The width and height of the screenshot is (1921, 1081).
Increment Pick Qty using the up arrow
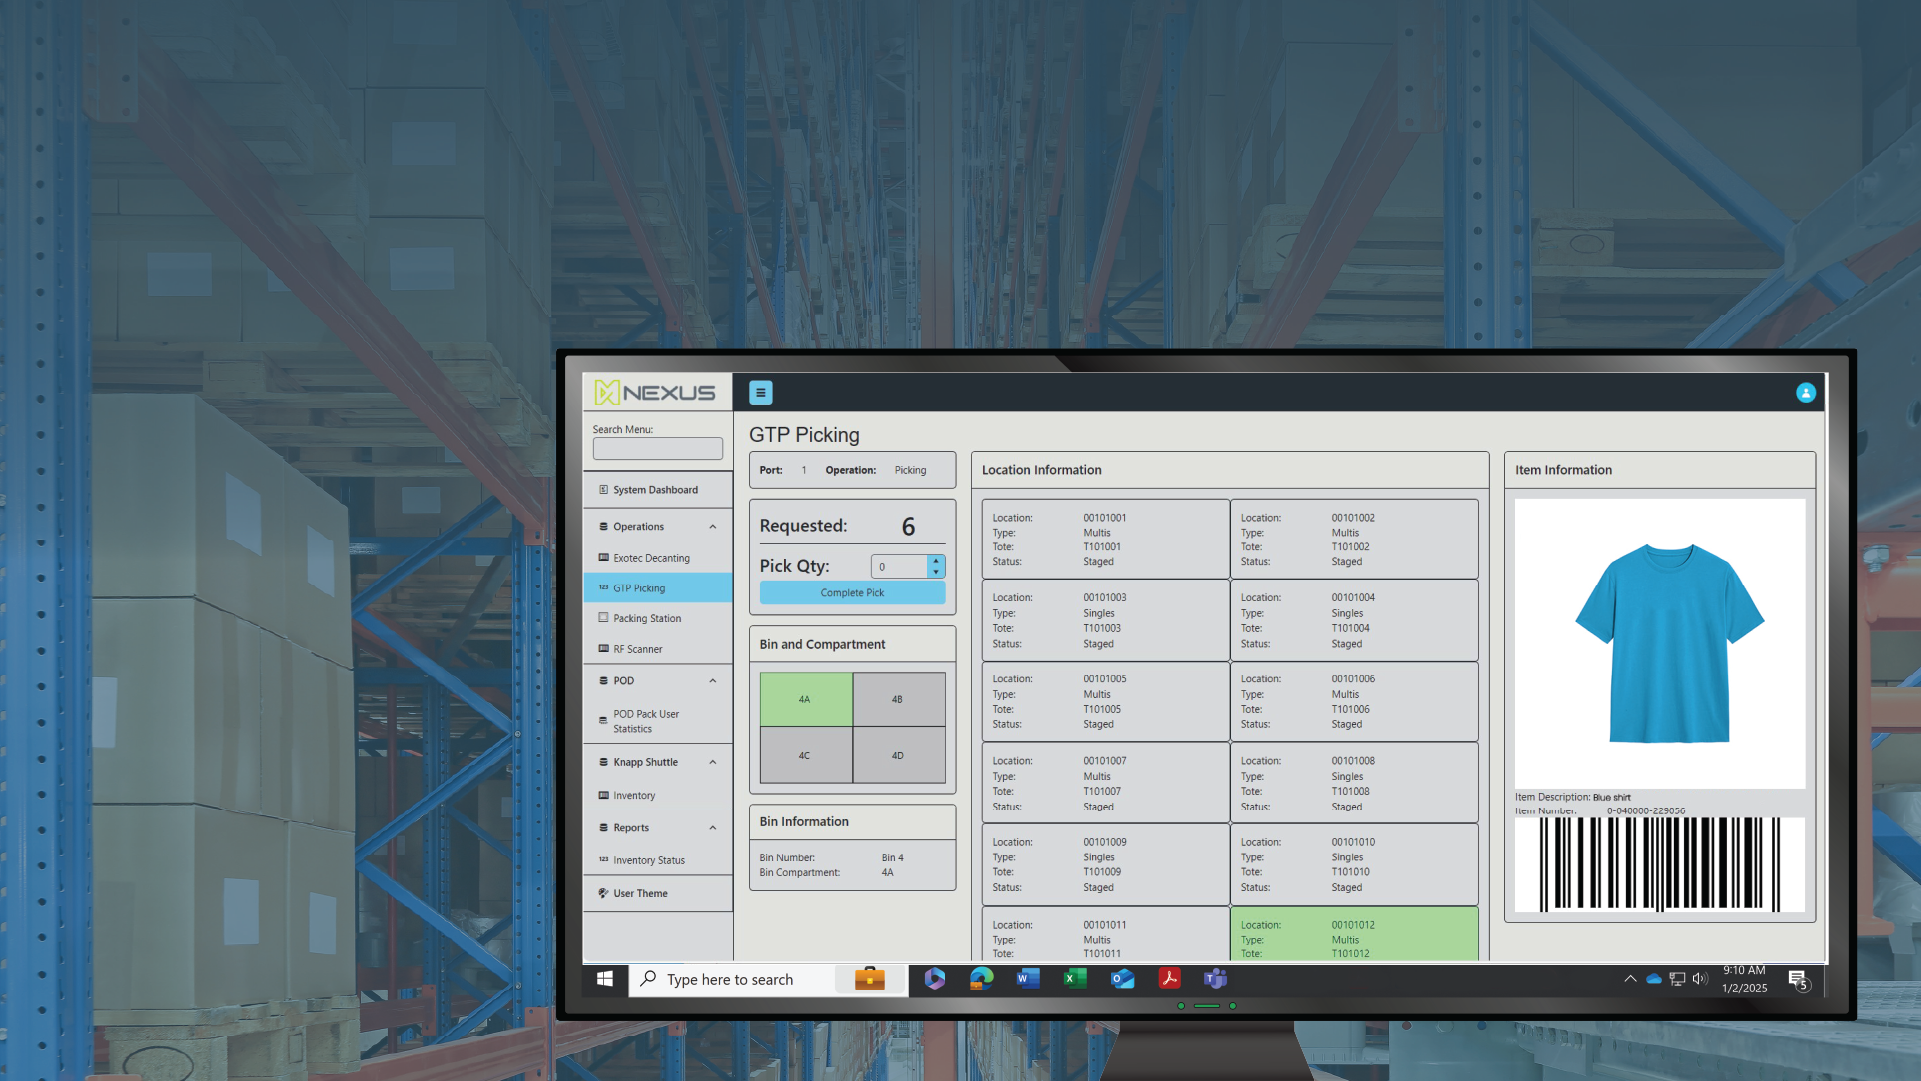tap(936, 561)
